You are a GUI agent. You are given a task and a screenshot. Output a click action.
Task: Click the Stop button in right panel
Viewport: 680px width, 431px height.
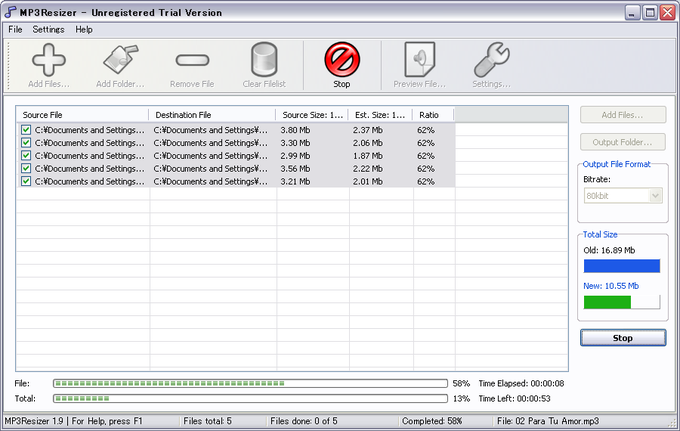coord(623,338)
